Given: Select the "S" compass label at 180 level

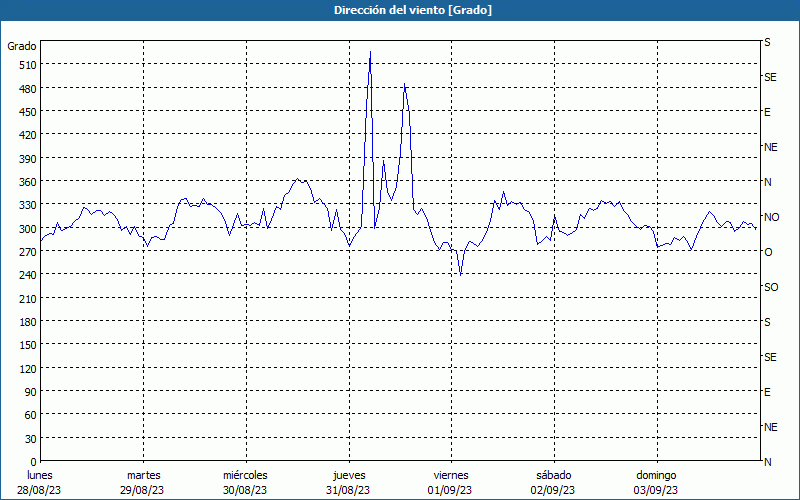Looking at the screenshot, I should point(767,322).
